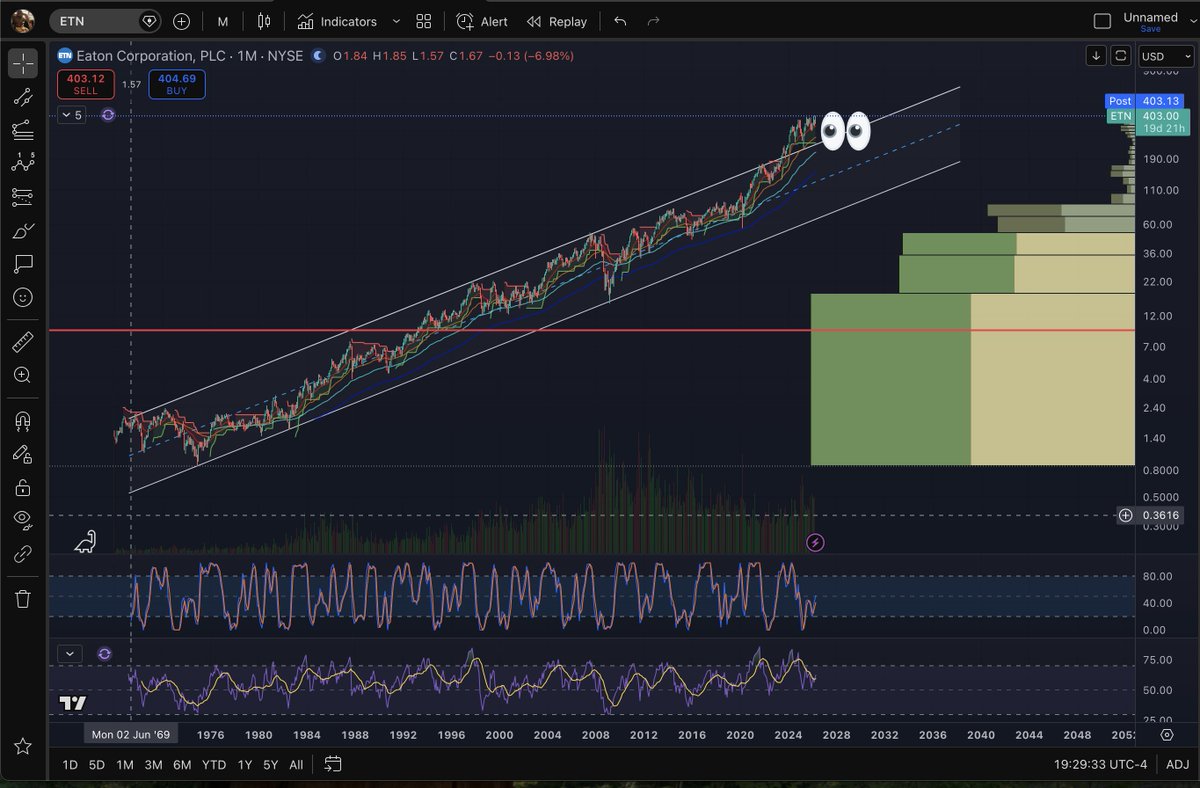The height and width of the screenshot is (788, 1200).
Task: Expand the Indicators dropdown arrow
Action: pyautogui.click(x=396, y=21)
